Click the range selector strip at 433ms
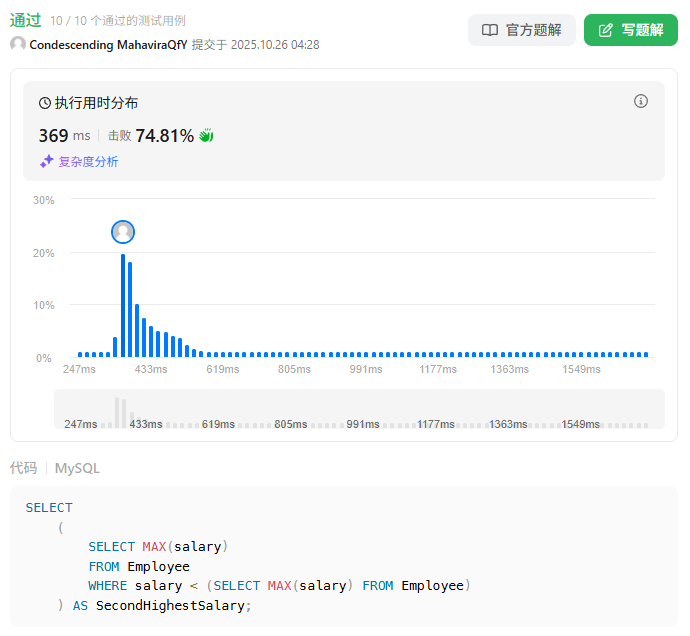The image size is (690, 636). click(x=145, y=424)
